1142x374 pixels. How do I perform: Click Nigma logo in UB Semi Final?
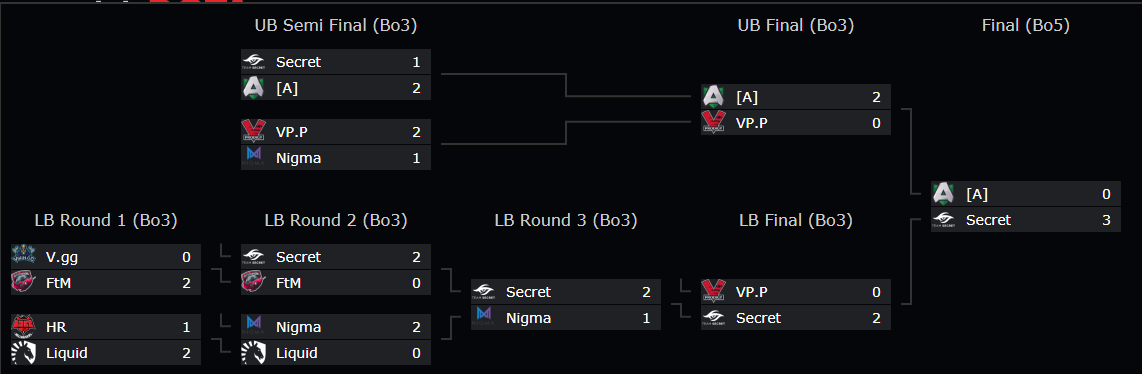click(x=253, y=157)
